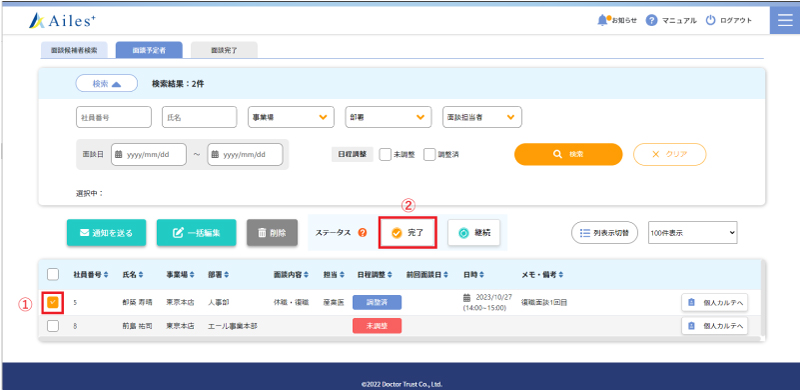
Task: Click calendar icon in end date field
Action: pyautogui.click(x=215, y=155)
